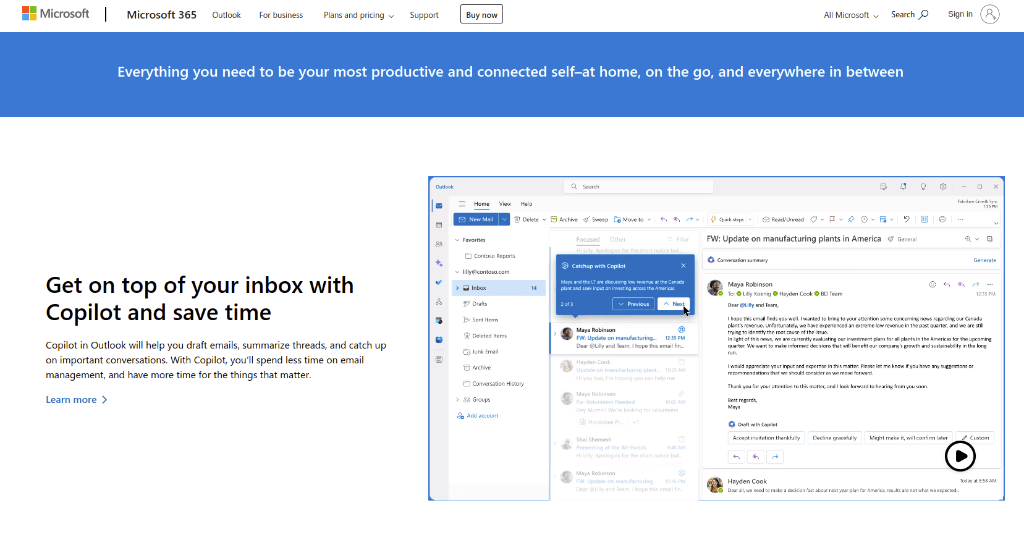This screenshot has height=533, width=1024.
Task: Click the Sign in account avatar
Action: click(x=990, y=14)
